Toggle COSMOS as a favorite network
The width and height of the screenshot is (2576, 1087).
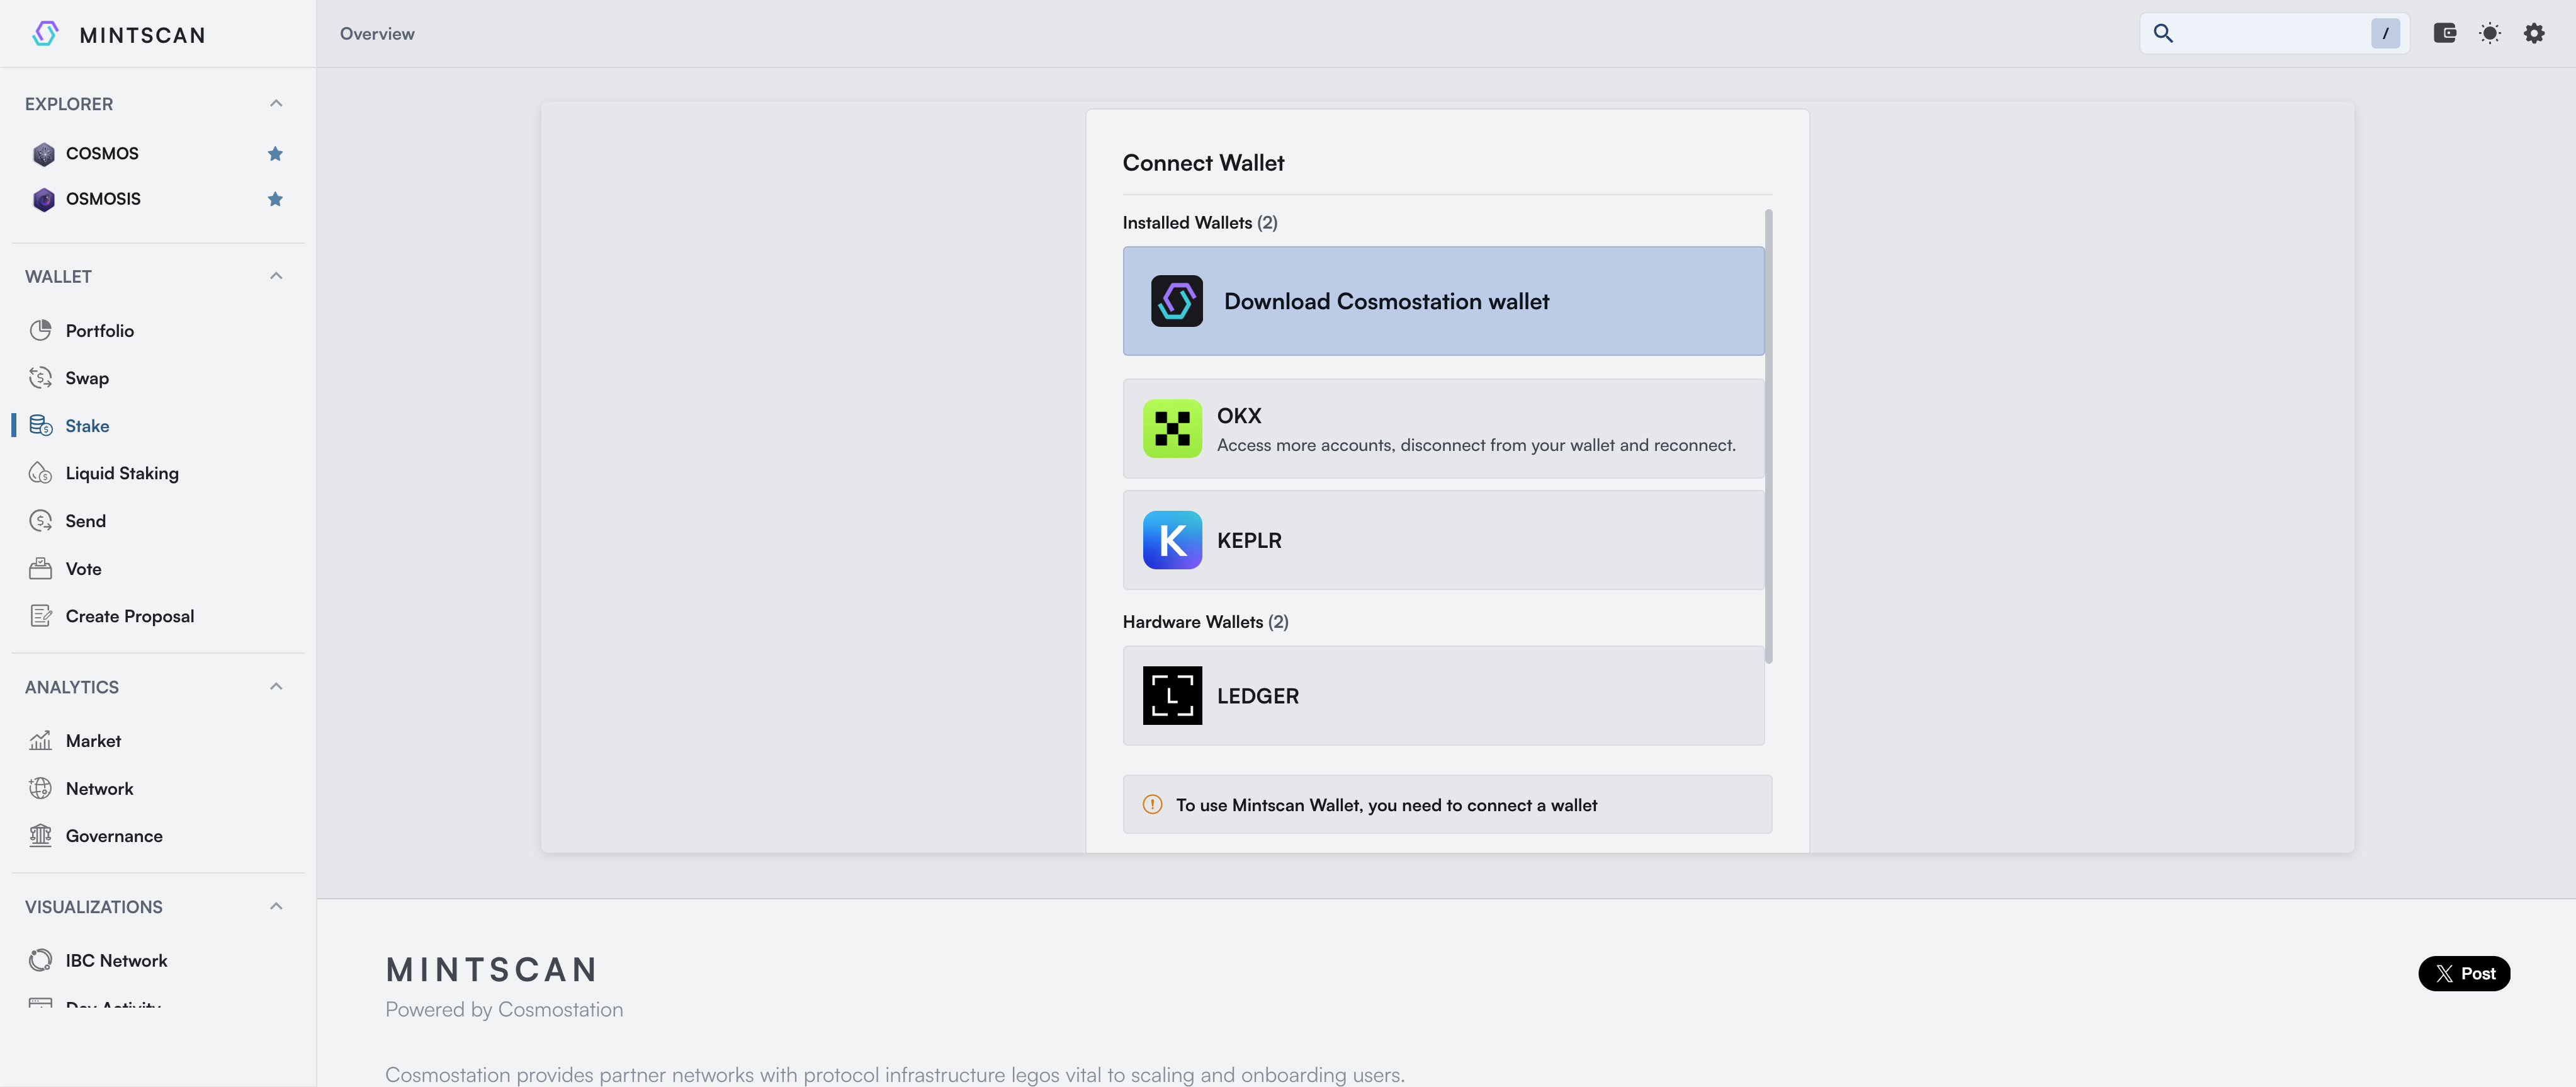[x=275, y=153]
